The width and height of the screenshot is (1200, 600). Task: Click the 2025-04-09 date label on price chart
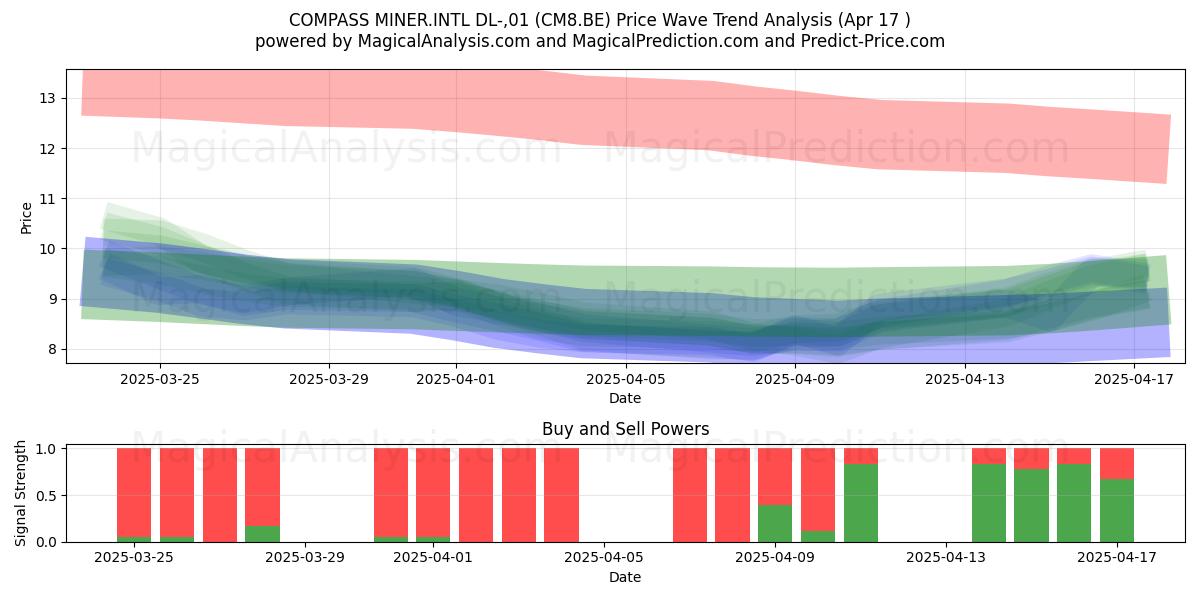click(x=794, y=379)
